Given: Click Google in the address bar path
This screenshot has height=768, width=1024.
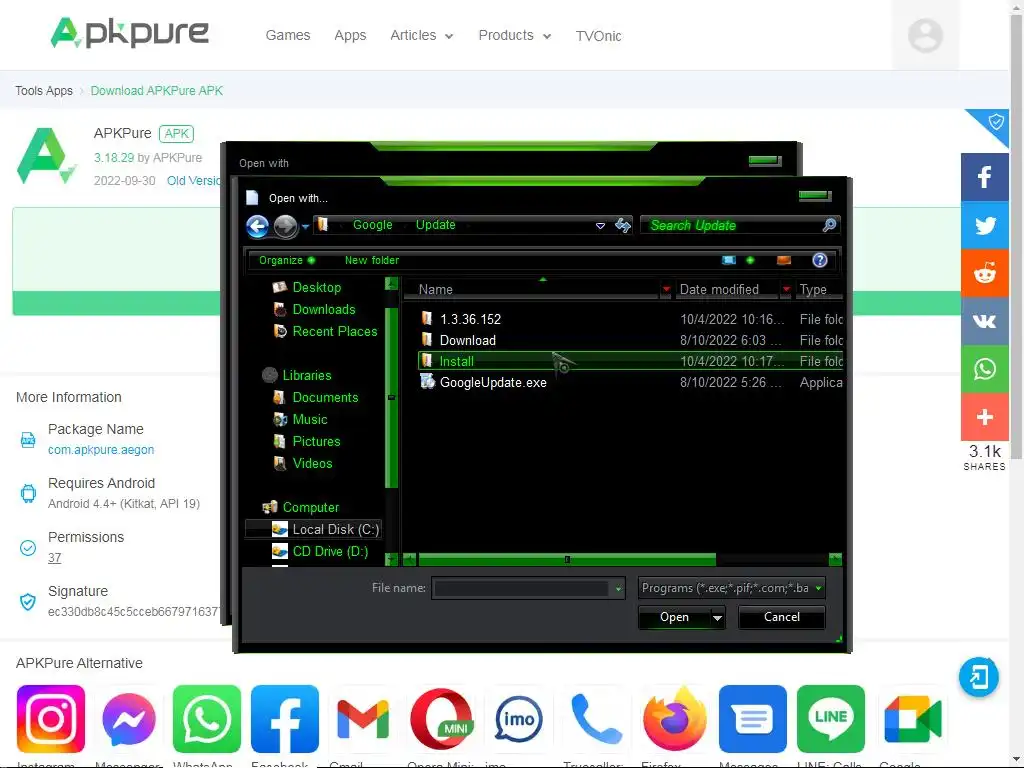Looking at the screenshot, I should tap(372, 225).
